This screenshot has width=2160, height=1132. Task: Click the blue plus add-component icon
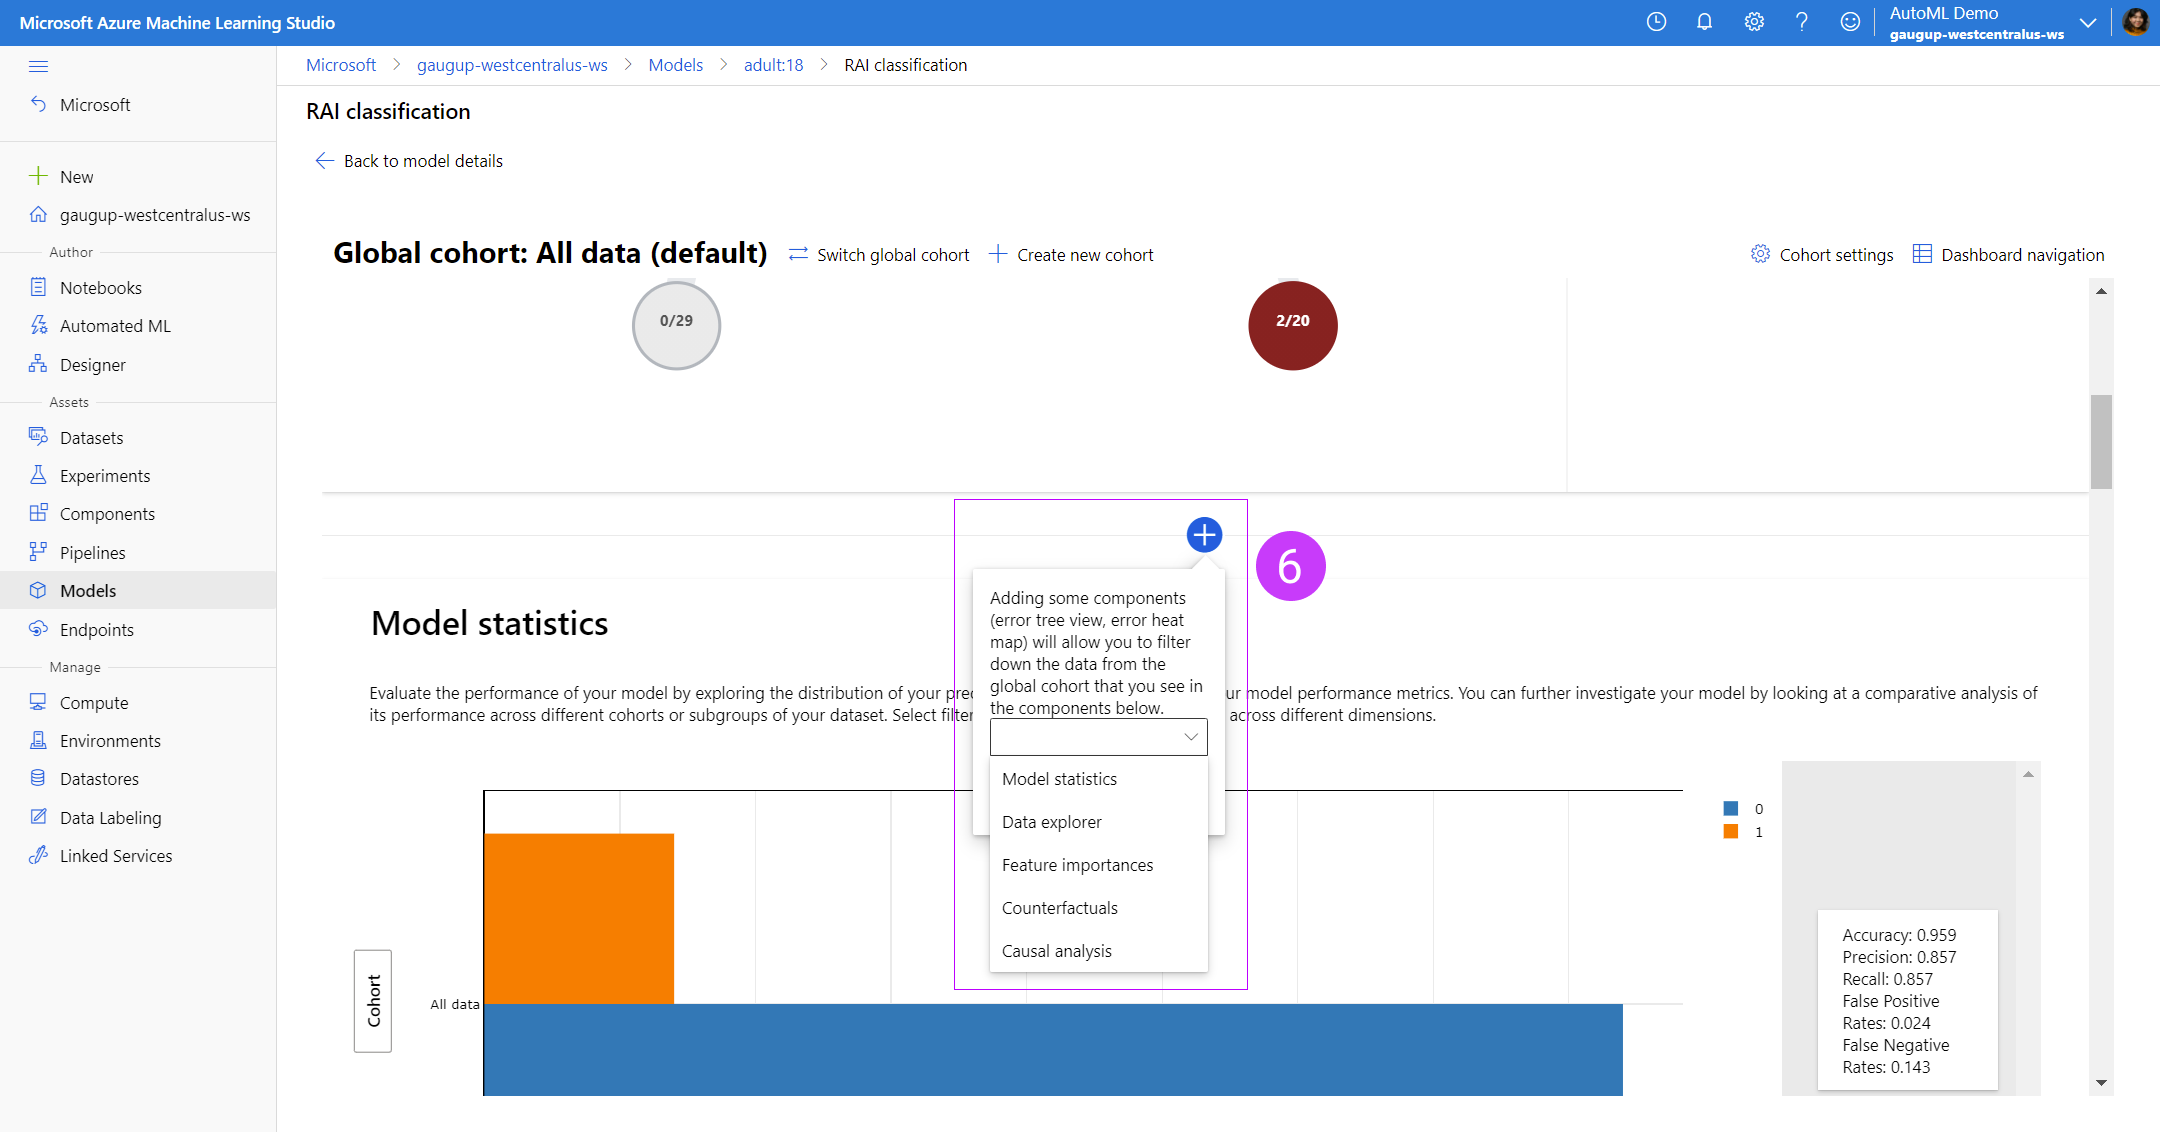[x=1204, y=535]
